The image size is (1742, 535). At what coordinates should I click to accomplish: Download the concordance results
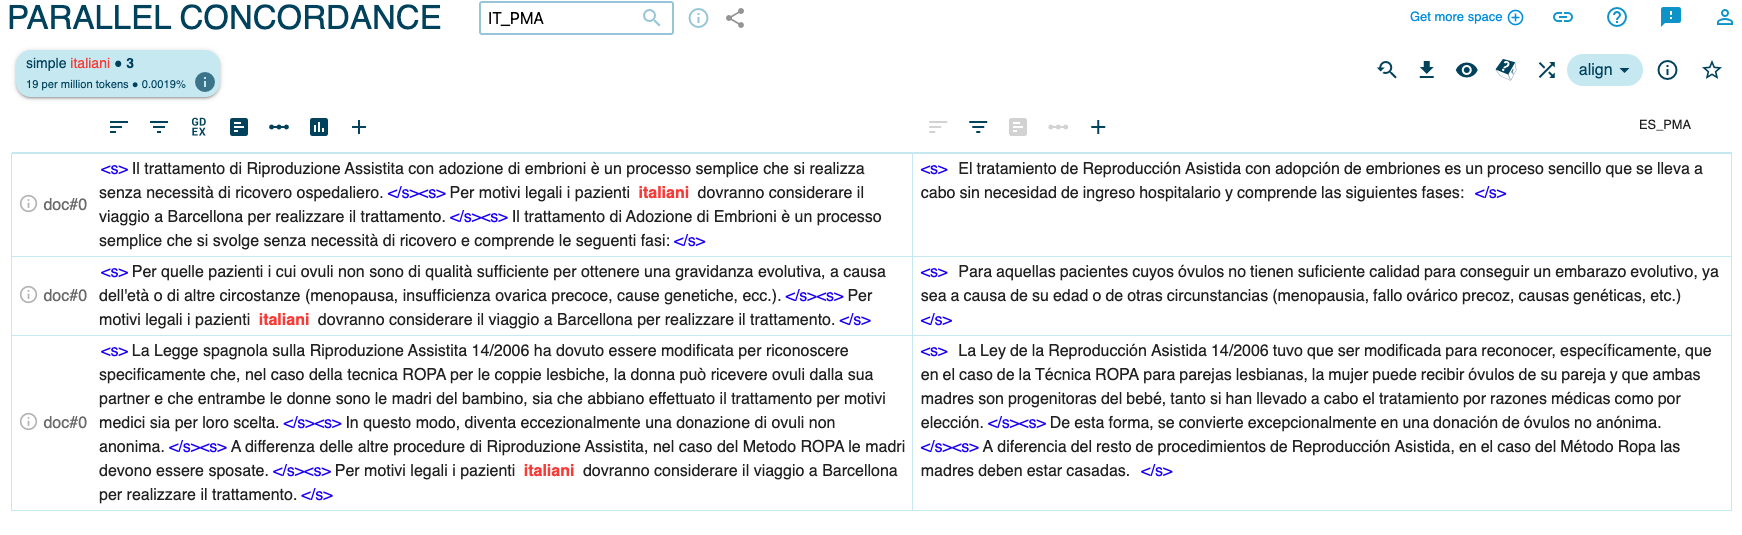coord(1427,70)
